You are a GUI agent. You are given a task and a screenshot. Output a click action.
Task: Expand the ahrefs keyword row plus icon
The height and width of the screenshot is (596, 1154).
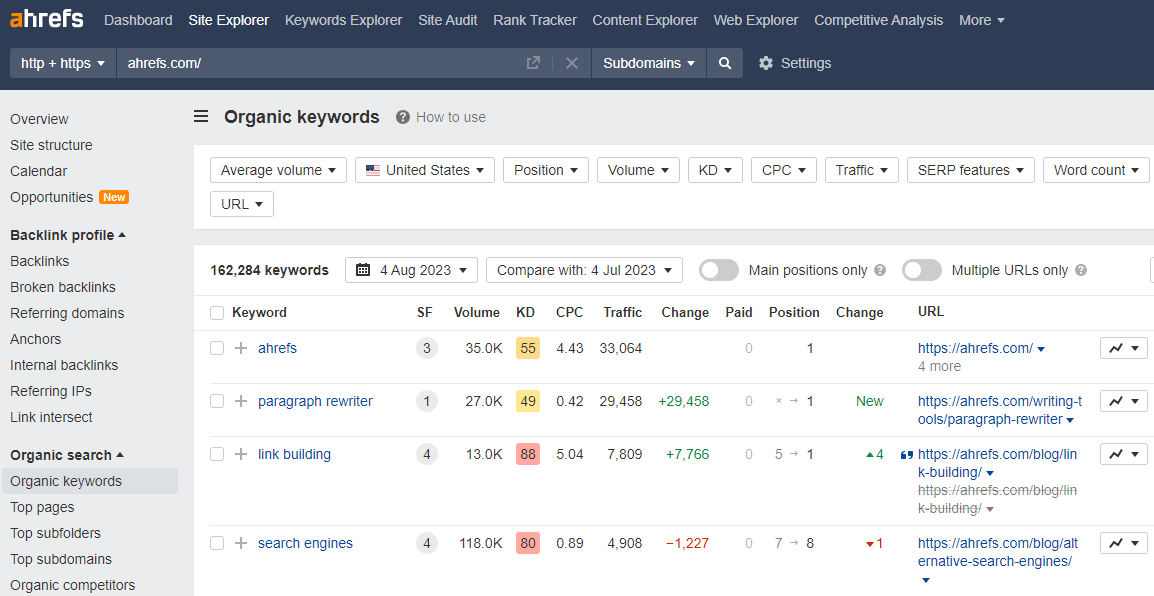click(x=241, y=348)
